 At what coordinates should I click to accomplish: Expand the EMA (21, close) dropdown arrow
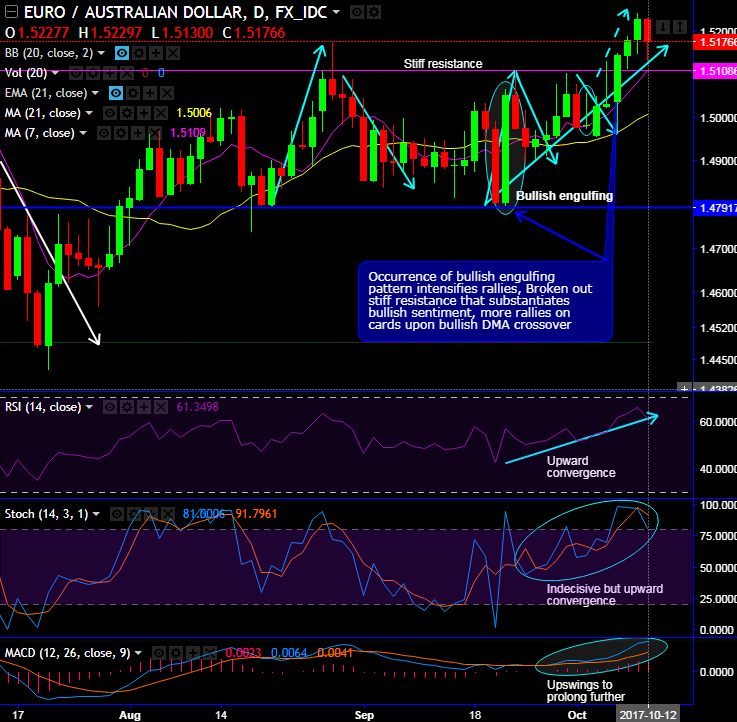[95, 93]
